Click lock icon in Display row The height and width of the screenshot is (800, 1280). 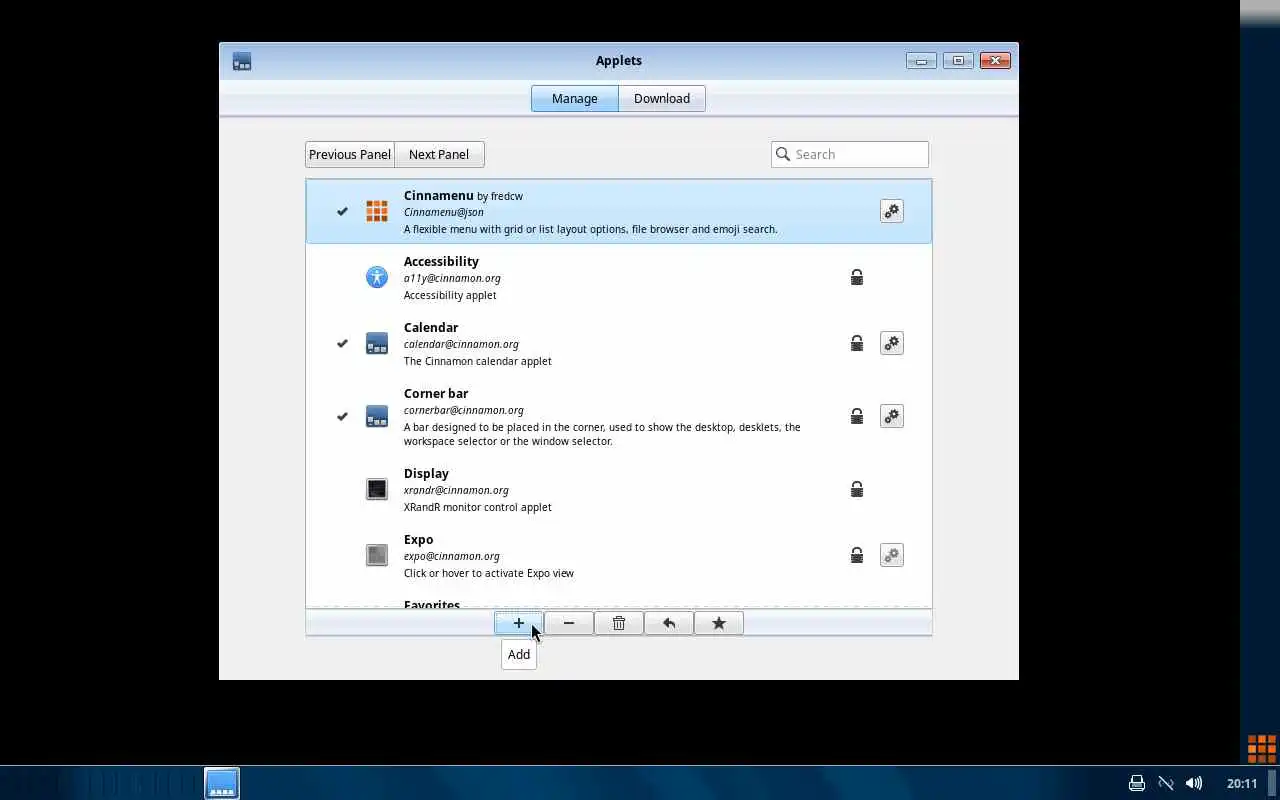pyautogui.click(x=857, y=489)
